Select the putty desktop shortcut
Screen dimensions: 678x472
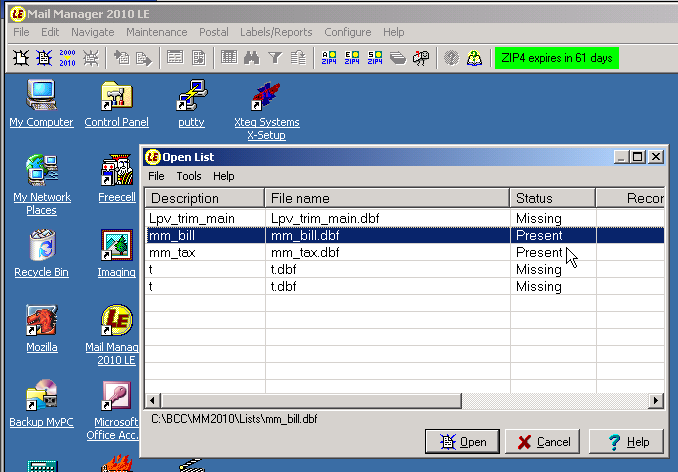pos(192,104)
